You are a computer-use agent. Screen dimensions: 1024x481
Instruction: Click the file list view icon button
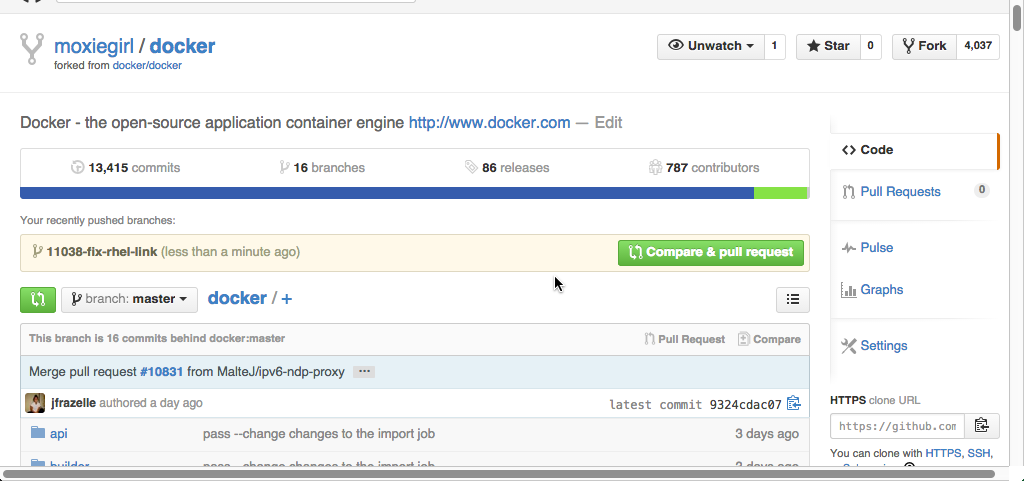(x=793, y=299)
